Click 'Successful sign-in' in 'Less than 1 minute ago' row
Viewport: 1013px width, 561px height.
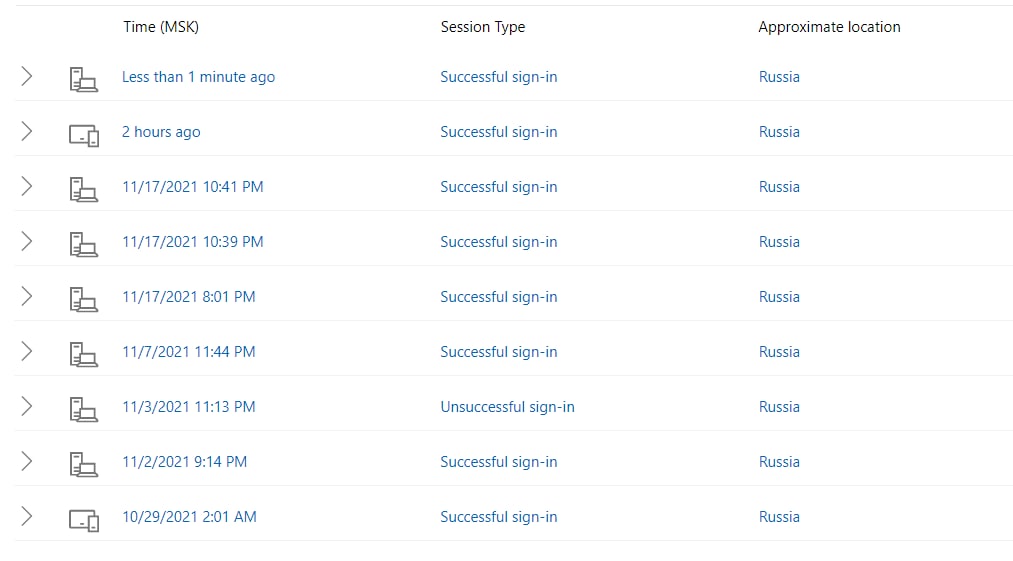click(499, 77)
